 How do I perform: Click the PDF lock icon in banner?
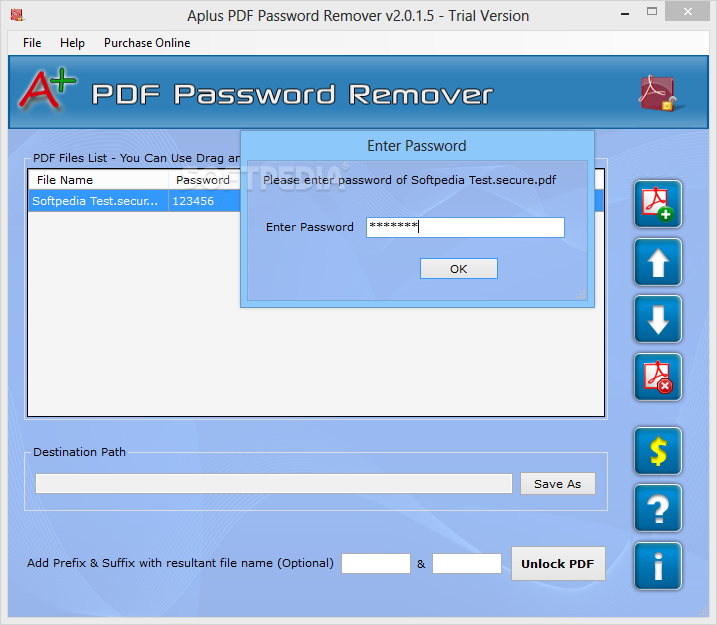[x=659, y=93]
